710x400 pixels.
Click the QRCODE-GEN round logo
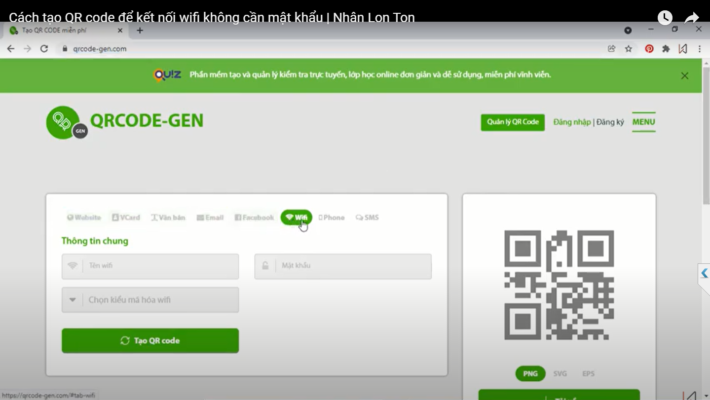66,122
